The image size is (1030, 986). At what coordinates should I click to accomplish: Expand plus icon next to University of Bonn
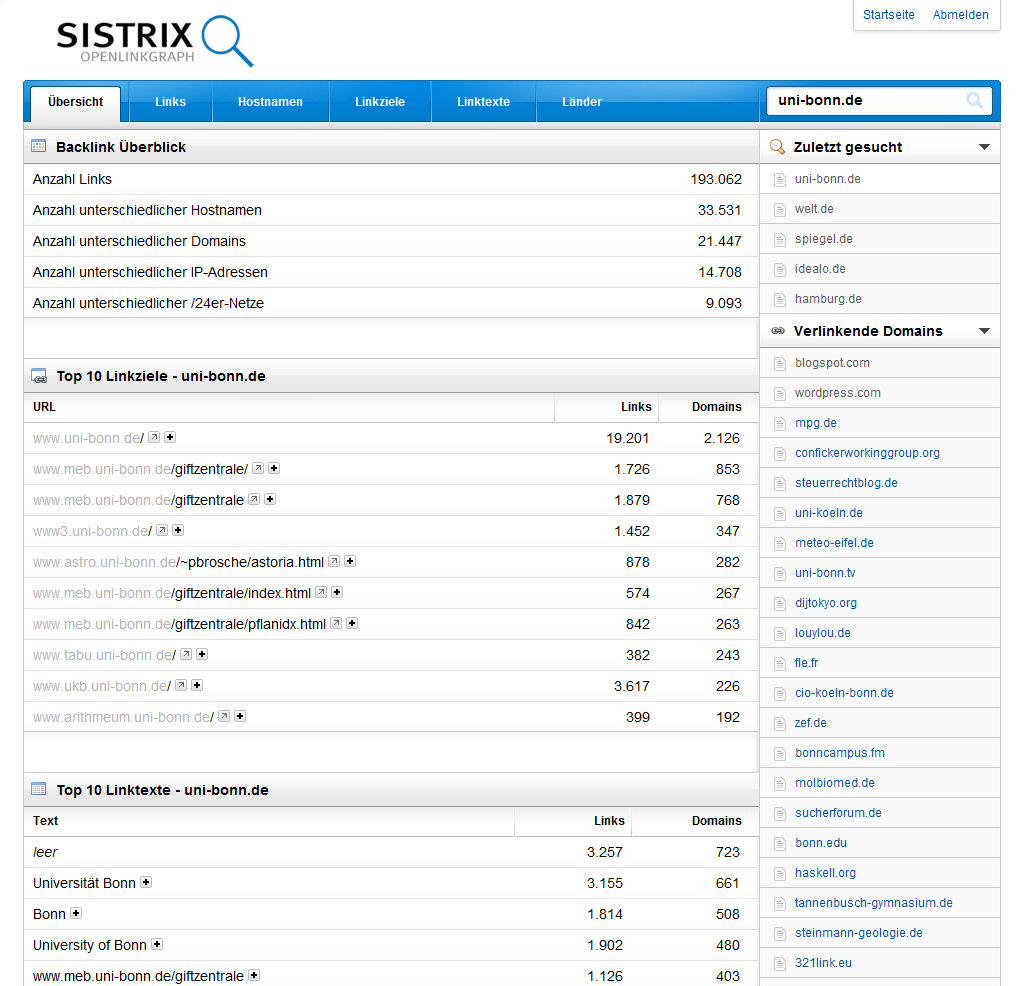[157, 944]
